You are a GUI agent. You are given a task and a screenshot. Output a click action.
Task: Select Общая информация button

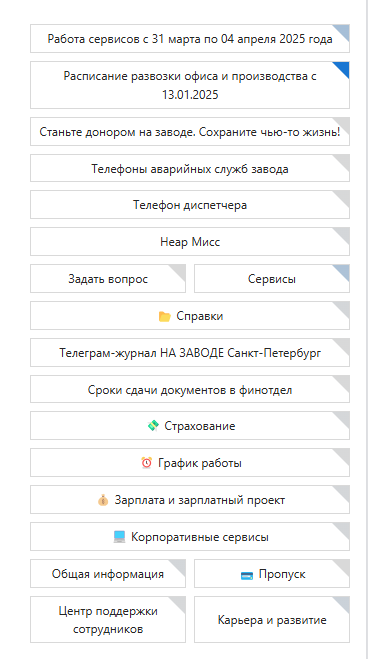click(108, 574)
